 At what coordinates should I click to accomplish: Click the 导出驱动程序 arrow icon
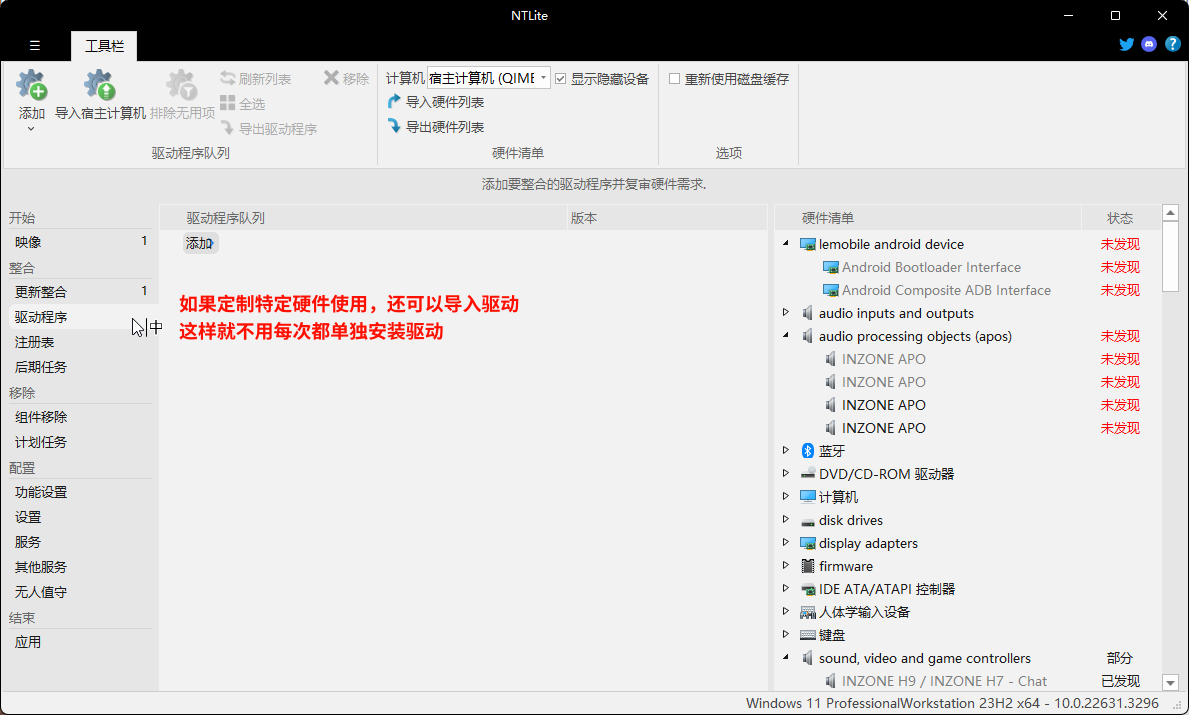pyautogui.click(x=227, y=128)
